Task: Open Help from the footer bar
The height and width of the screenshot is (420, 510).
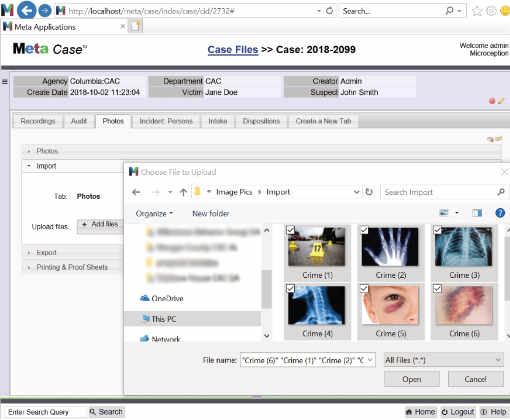Action: point(494,412)
